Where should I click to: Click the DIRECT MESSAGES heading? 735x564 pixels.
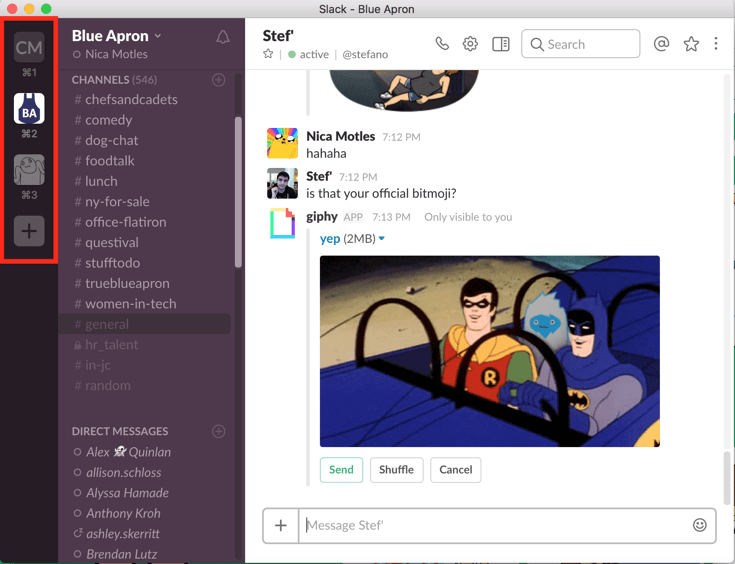pyautogui.click(x=120, y=431)
